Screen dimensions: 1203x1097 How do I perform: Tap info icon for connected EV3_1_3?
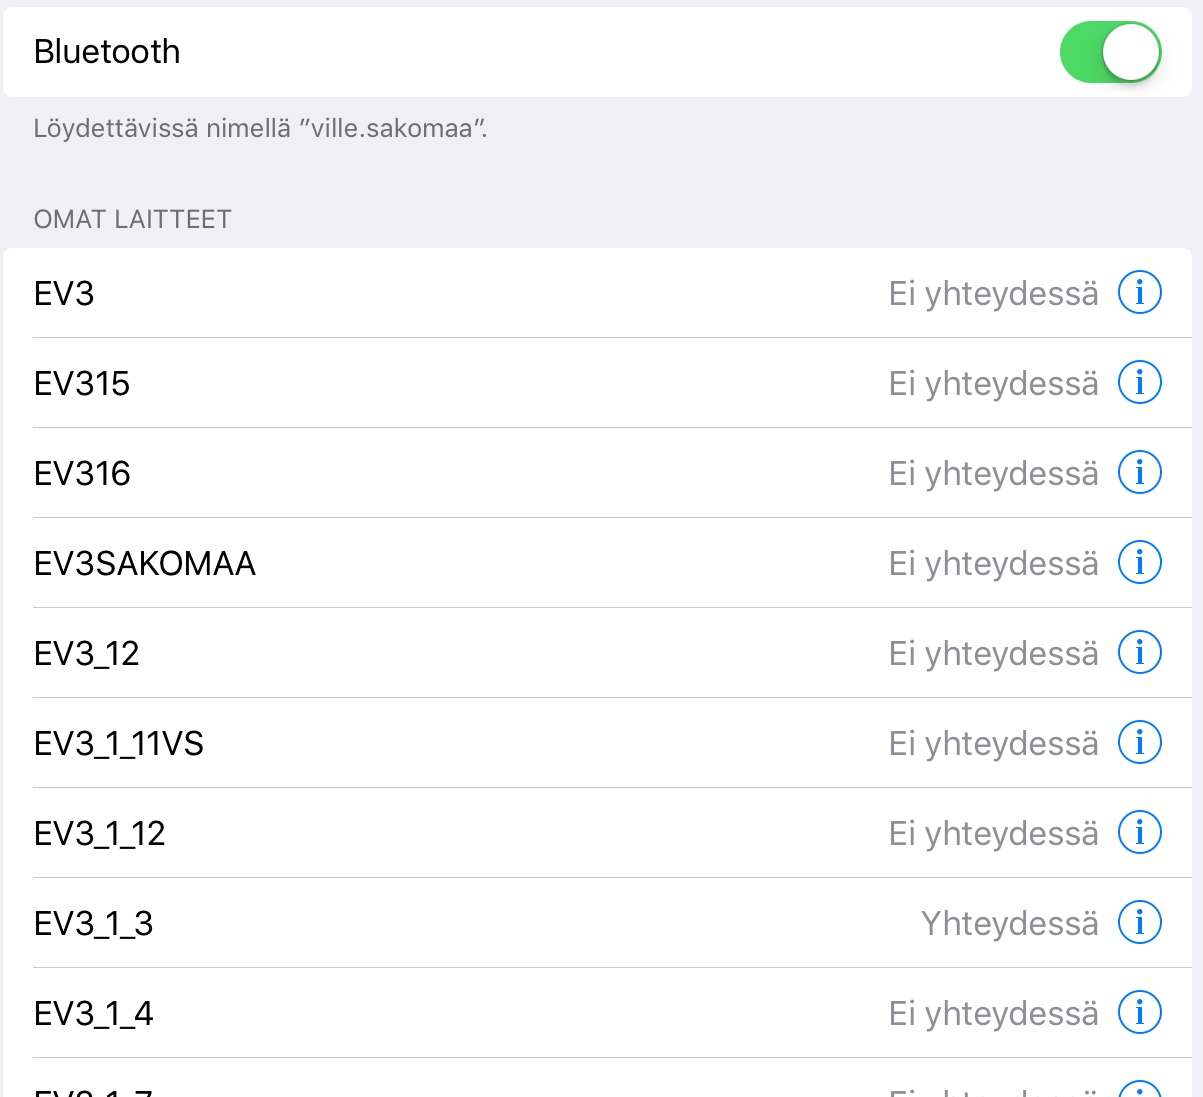[x=1139, y=923]
